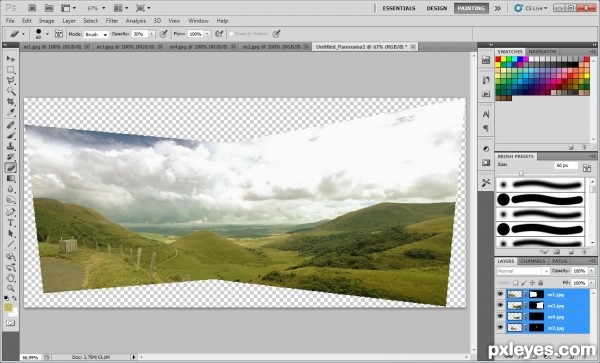Select the Rectangular Marquee tool
This screenshot has width=600, height=363.
pos(11,70)
